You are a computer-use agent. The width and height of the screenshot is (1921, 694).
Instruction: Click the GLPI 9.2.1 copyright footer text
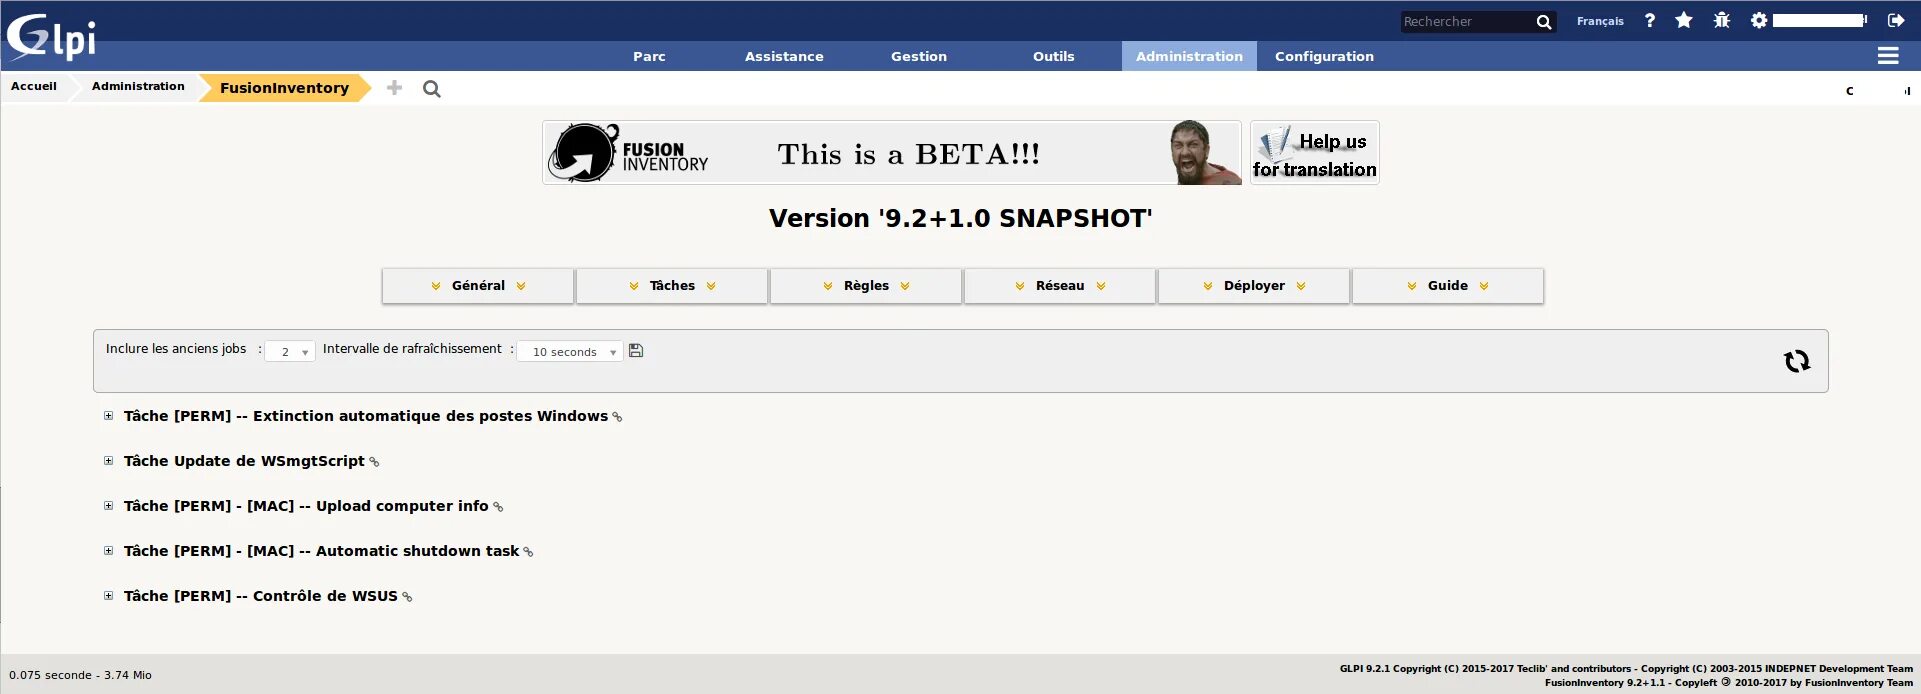1626,669
